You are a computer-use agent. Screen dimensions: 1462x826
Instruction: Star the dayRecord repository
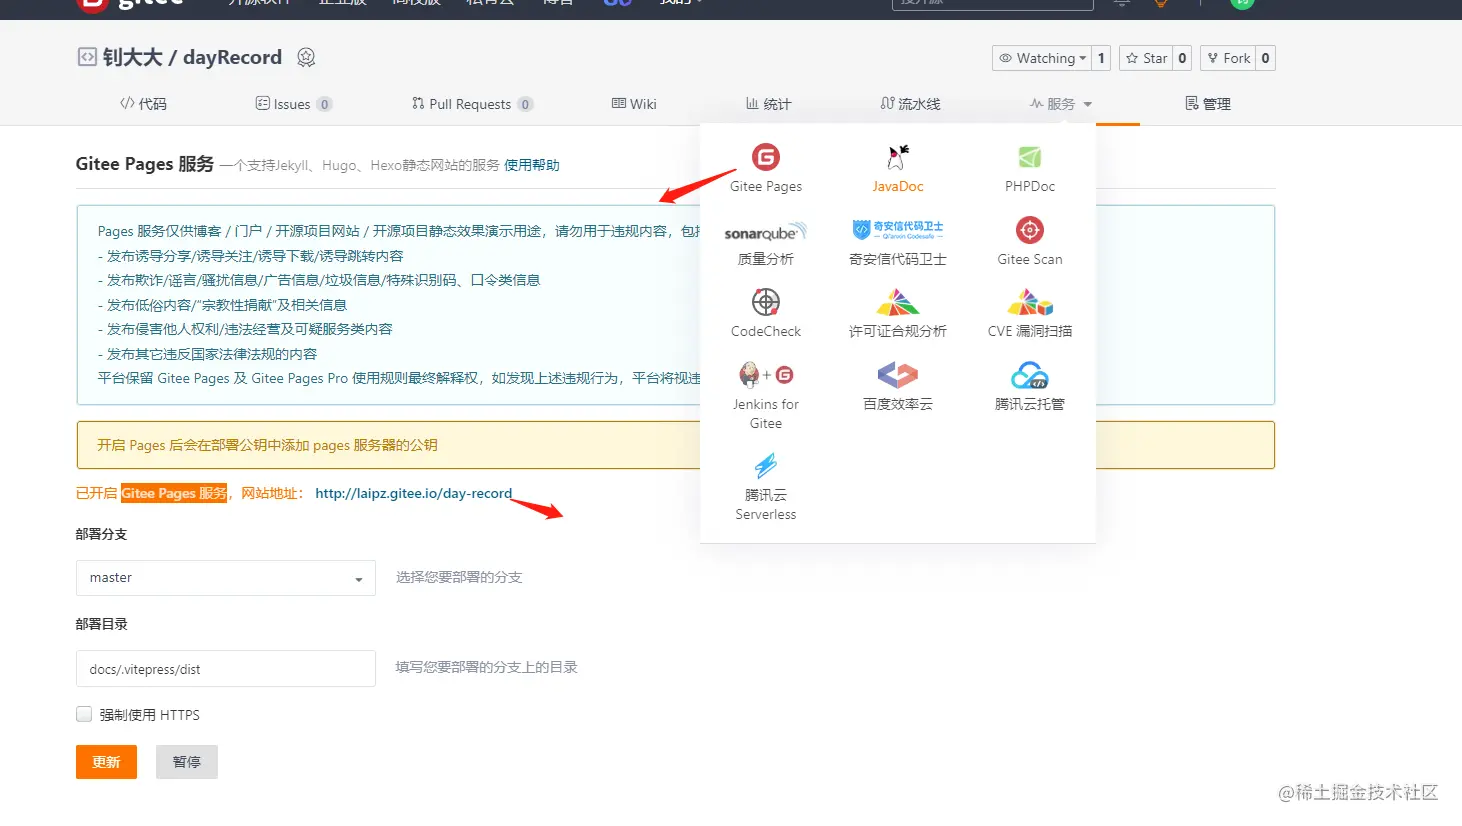(1146, 58)
